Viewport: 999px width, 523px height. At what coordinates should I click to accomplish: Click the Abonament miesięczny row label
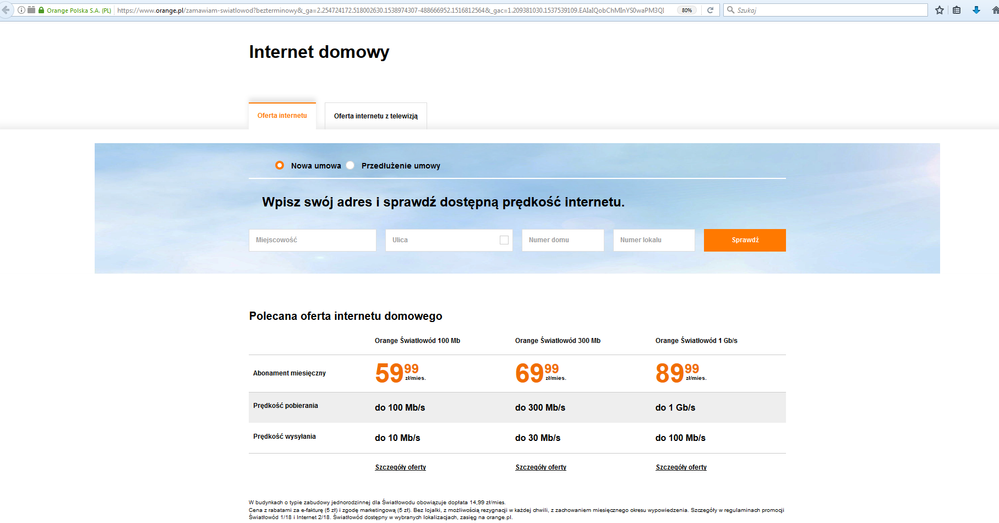pos(289,373)
